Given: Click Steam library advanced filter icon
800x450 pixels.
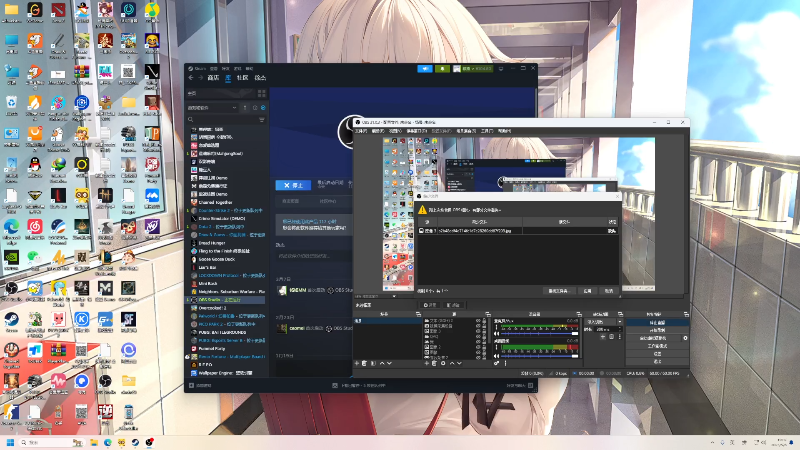Looking at the screenshot, I should [262, 120].
